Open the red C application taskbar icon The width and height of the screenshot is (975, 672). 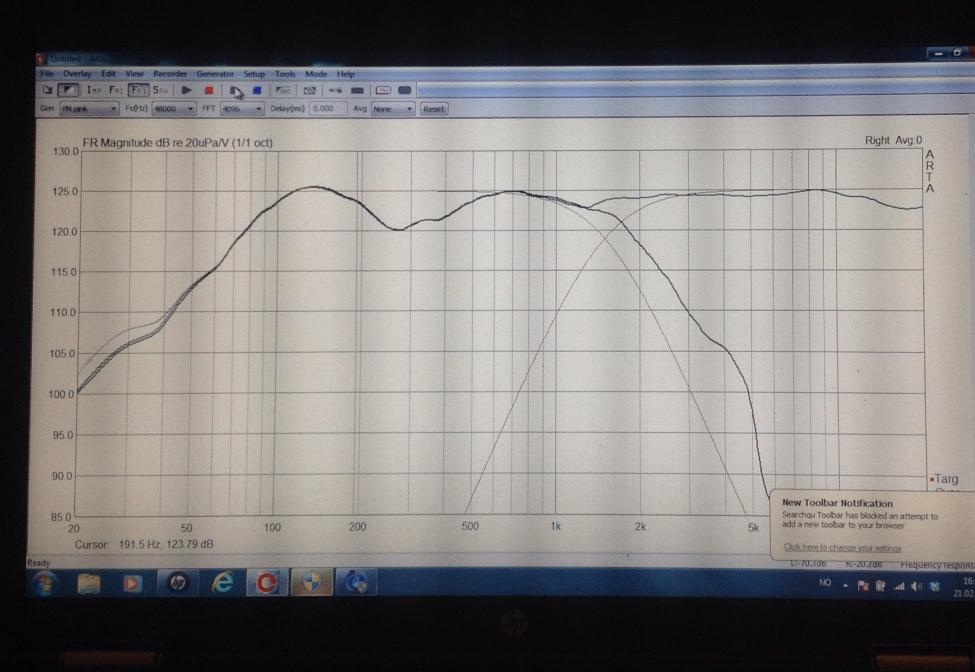pyautogui.click(x=267, y=583)
